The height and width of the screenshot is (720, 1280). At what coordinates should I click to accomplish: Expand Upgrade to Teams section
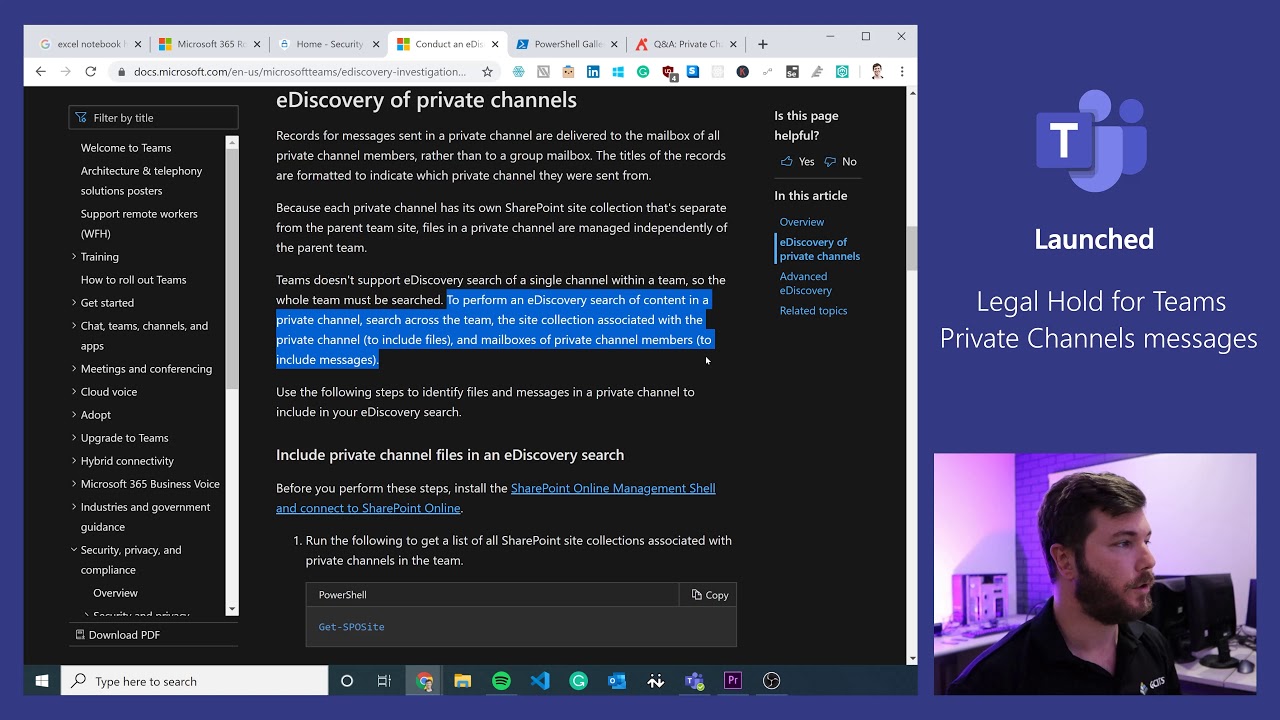tap(74, 438)
